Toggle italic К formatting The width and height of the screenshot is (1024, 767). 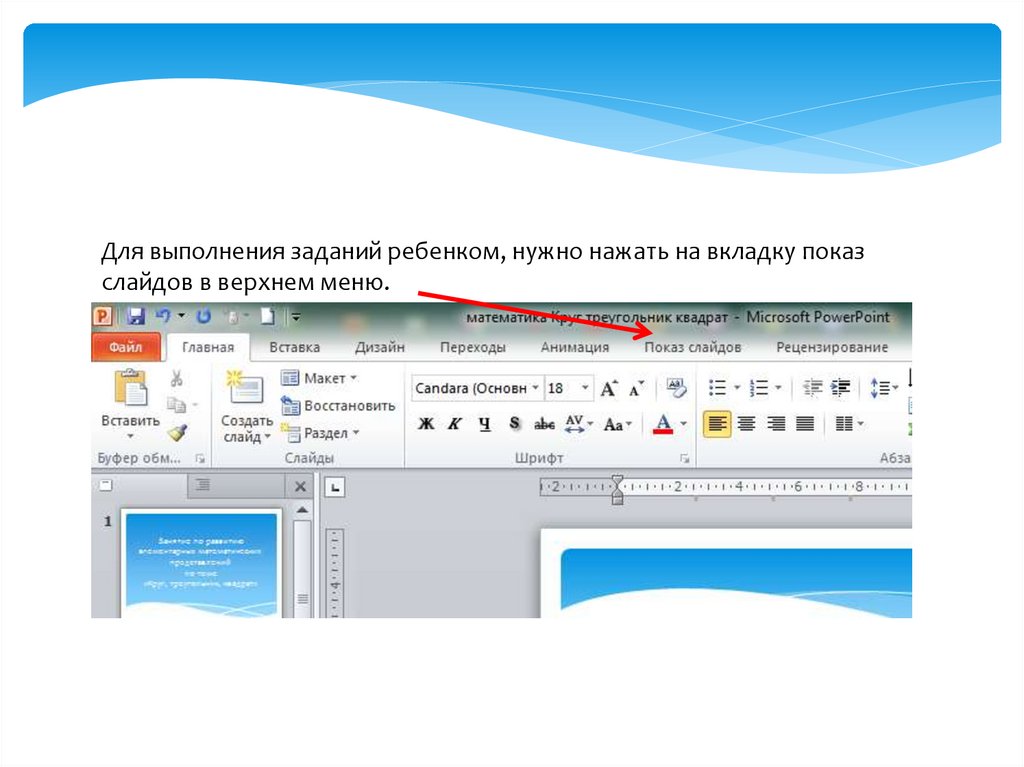click(455, 424)
